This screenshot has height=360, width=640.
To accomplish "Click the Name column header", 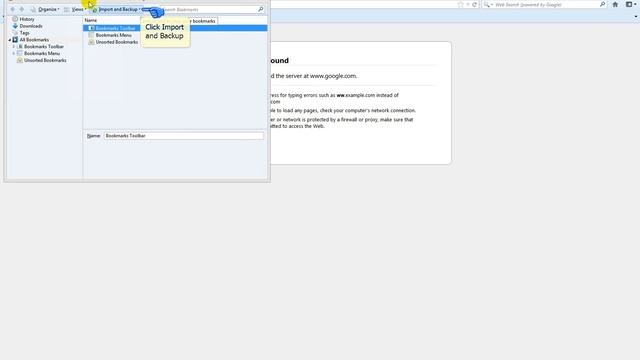I will [91, 20].
